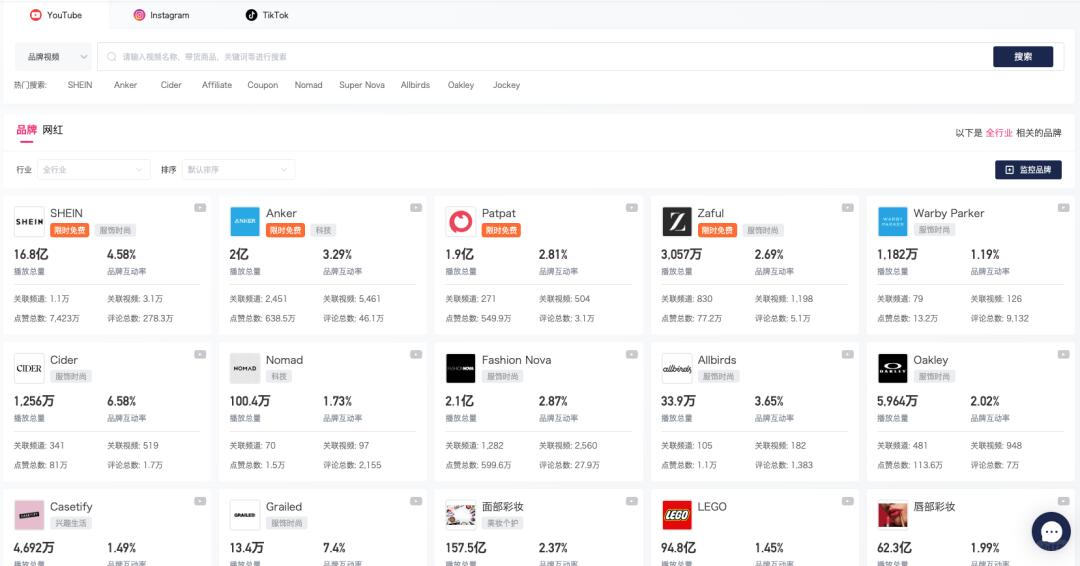
Task: Click the video icon on Casetify card
Action: click(x=200, y=501)
